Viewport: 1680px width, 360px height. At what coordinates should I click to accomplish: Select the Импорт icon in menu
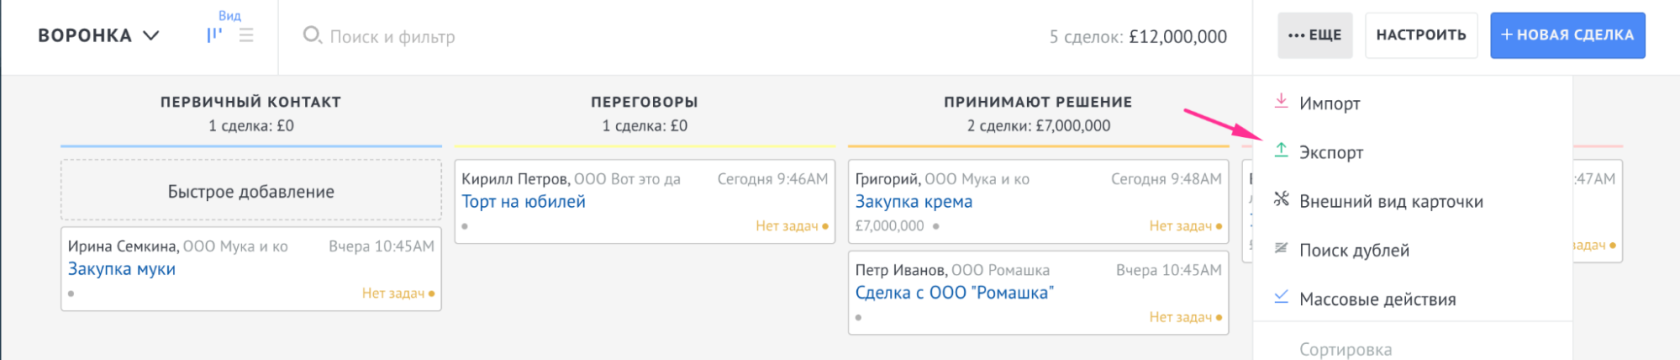tap(1281, 102)
